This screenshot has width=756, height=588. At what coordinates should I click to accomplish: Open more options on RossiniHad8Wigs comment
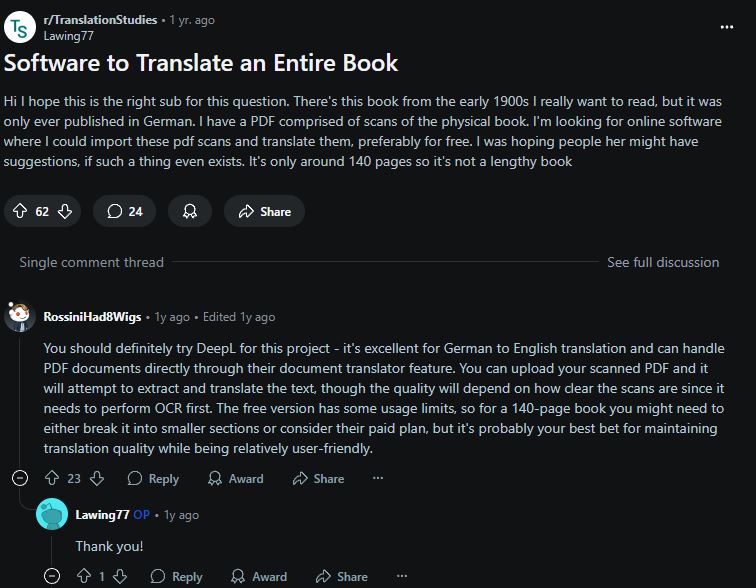(x=378, y=478)
